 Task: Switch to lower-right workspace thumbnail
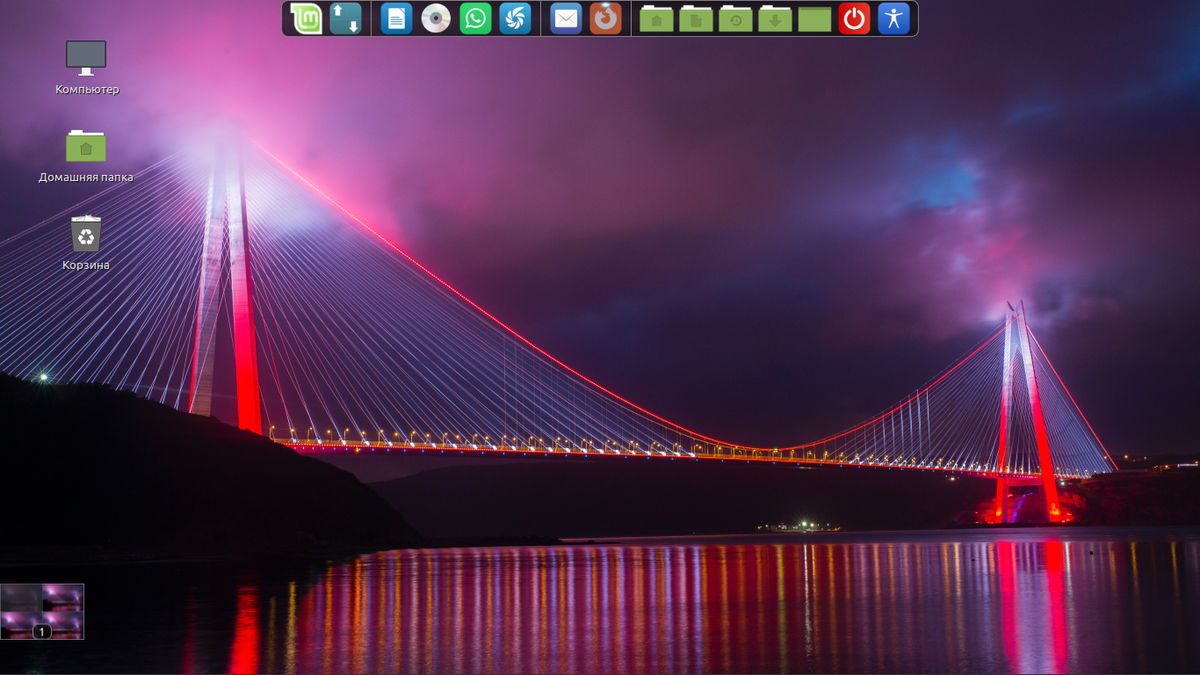(x=63, y=626)
